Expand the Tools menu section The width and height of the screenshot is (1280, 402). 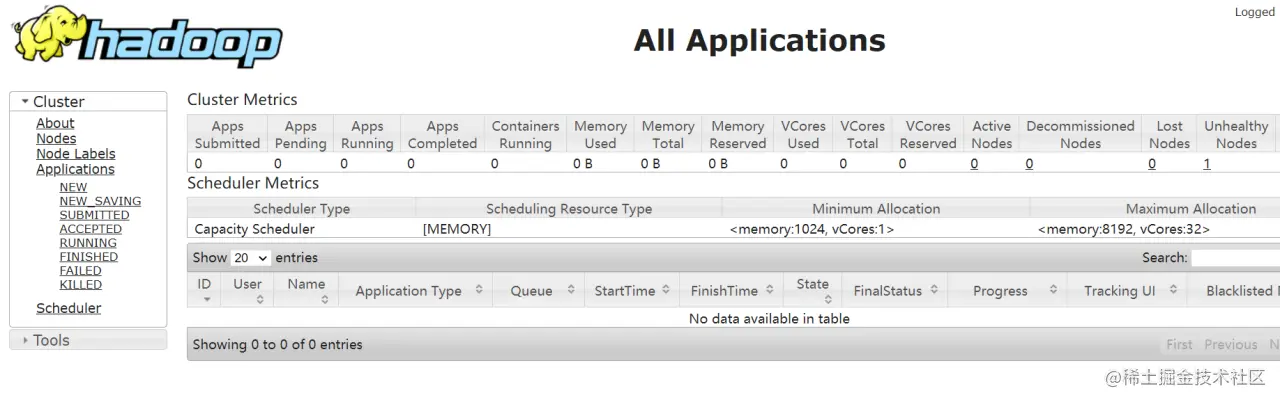point(26,341)
